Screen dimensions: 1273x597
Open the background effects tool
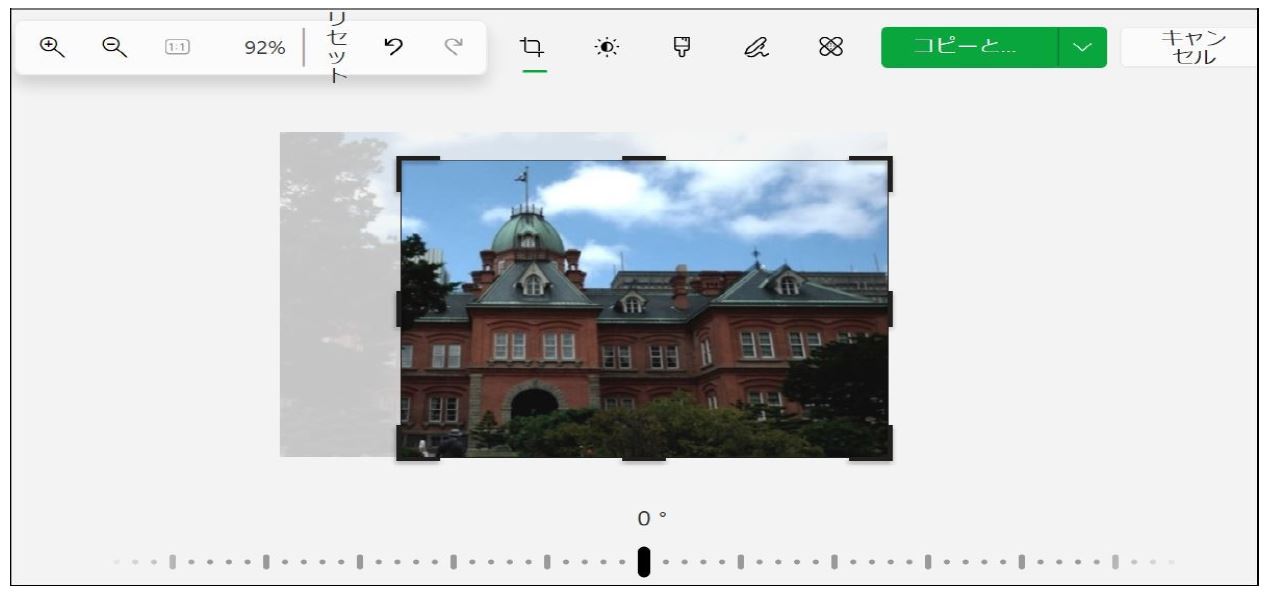(831, 47)
